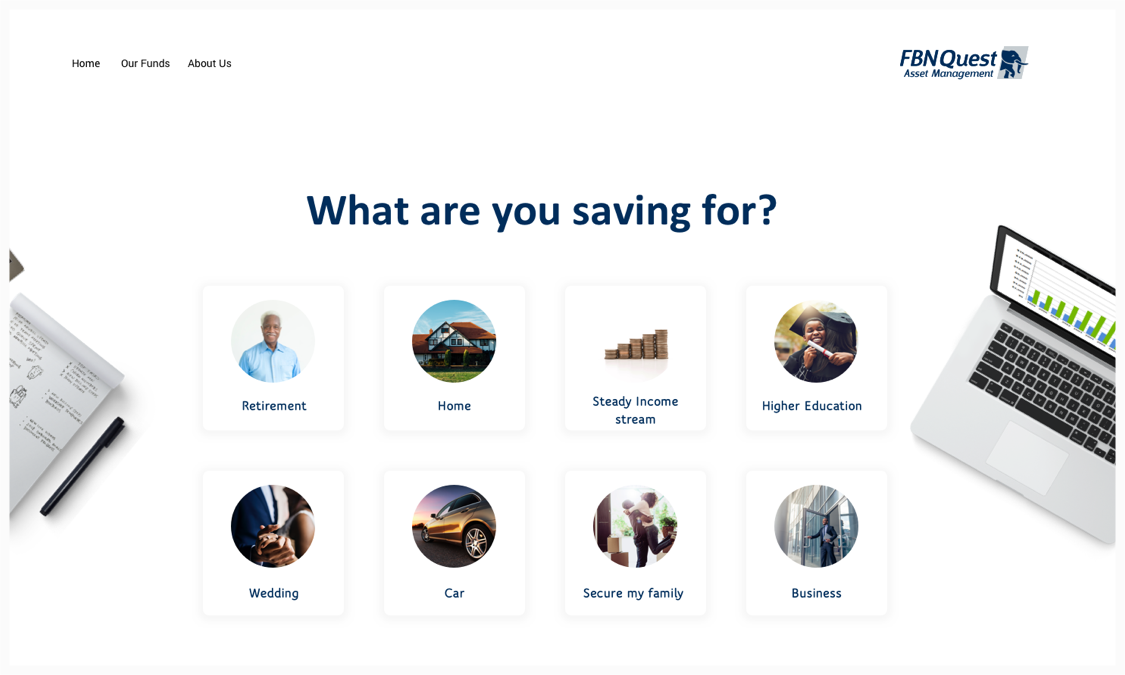Open the About Us page
This screenshot has width=1125, height=675.
(209, 63)
